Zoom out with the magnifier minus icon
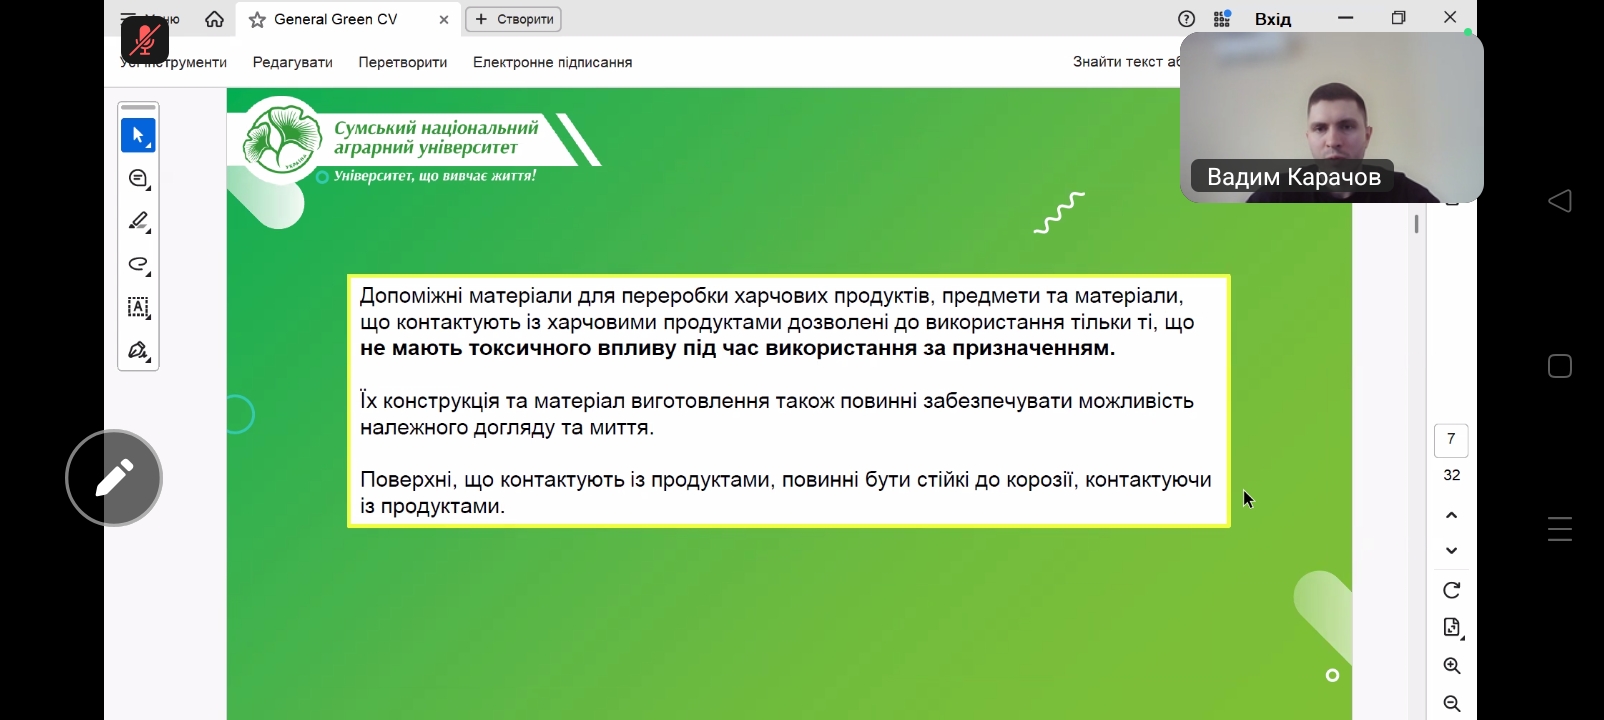The height and width of the screenshot is (720, 1604). click(x=1452, y=704)
